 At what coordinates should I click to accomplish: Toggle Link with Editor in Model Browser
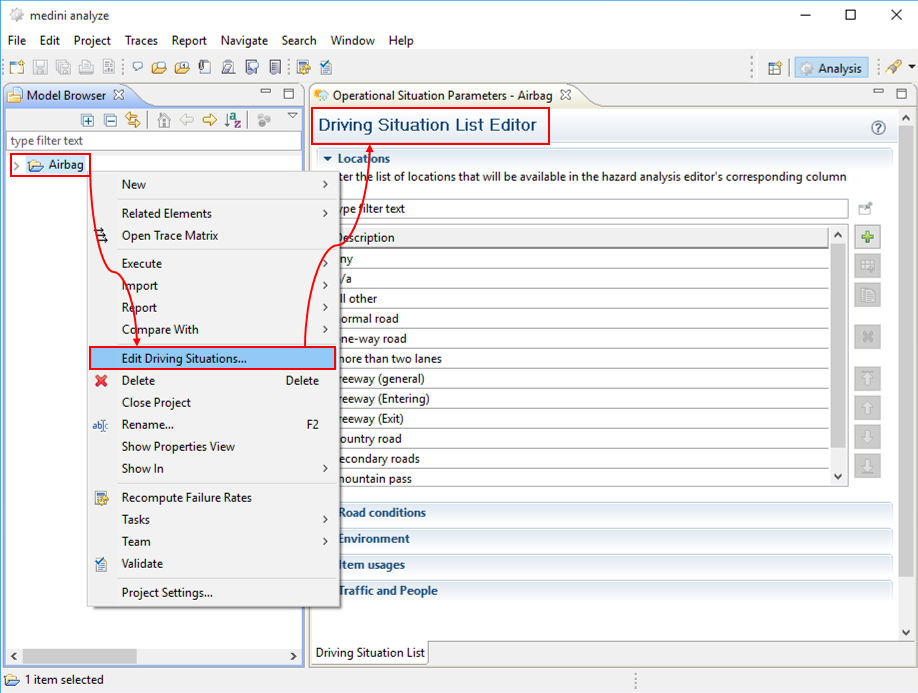pyautogui.click(x=132, y=120)
